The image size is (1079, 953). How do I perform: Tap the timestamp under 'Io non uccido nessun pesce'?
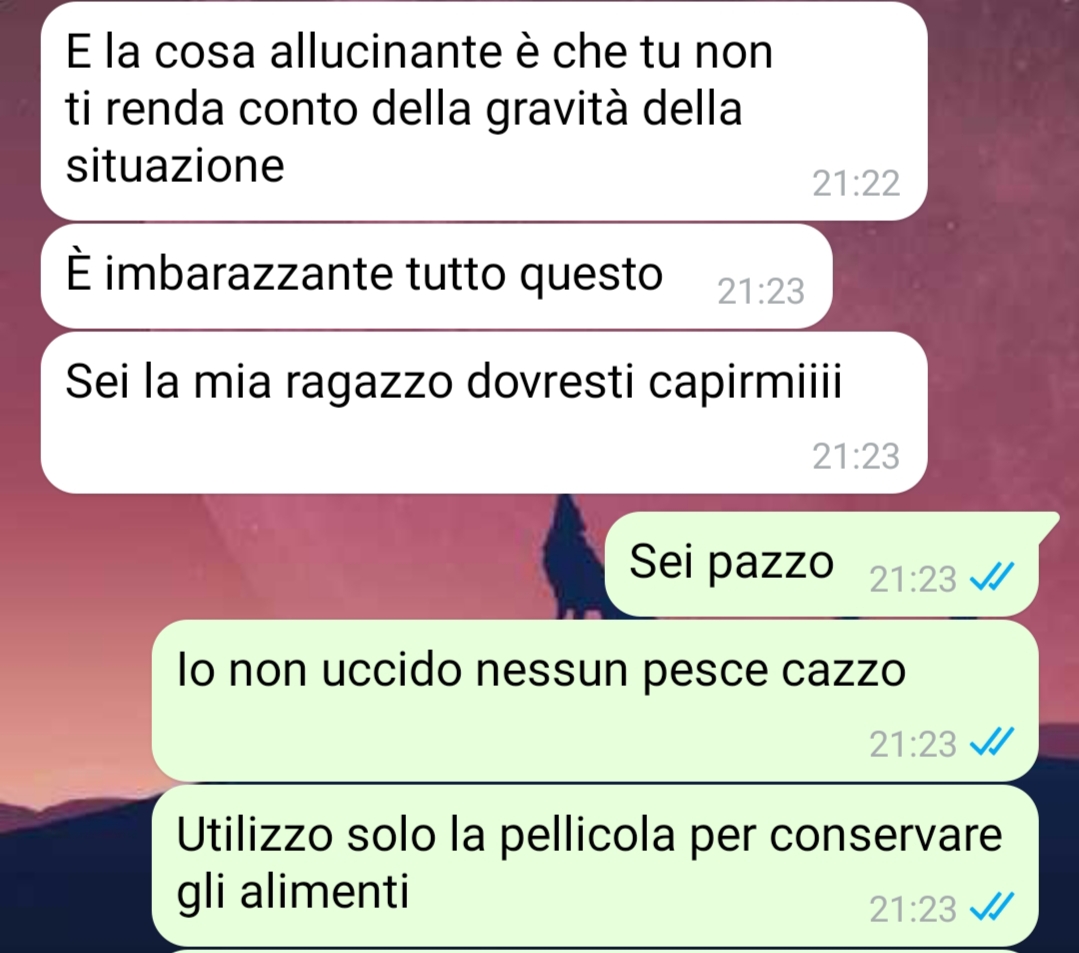(912, 744)
